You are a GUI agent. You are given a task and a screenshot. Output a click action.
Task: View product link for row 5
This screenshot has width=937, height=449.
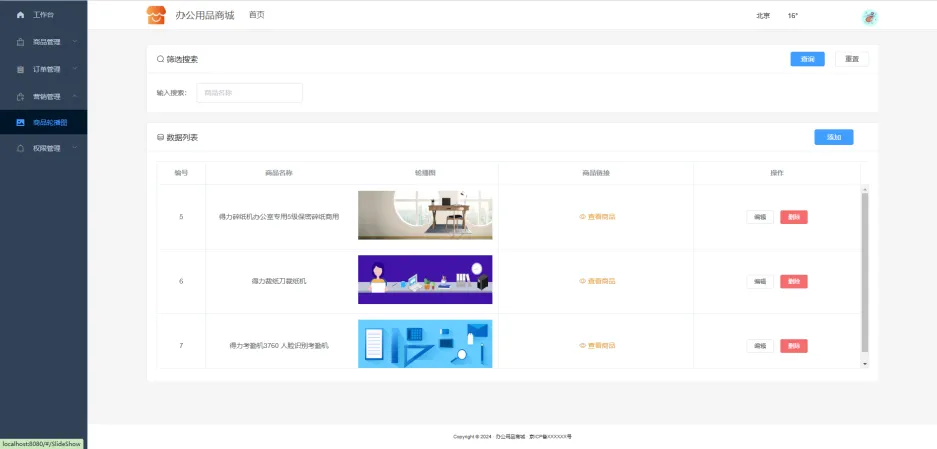pos(597,216)
